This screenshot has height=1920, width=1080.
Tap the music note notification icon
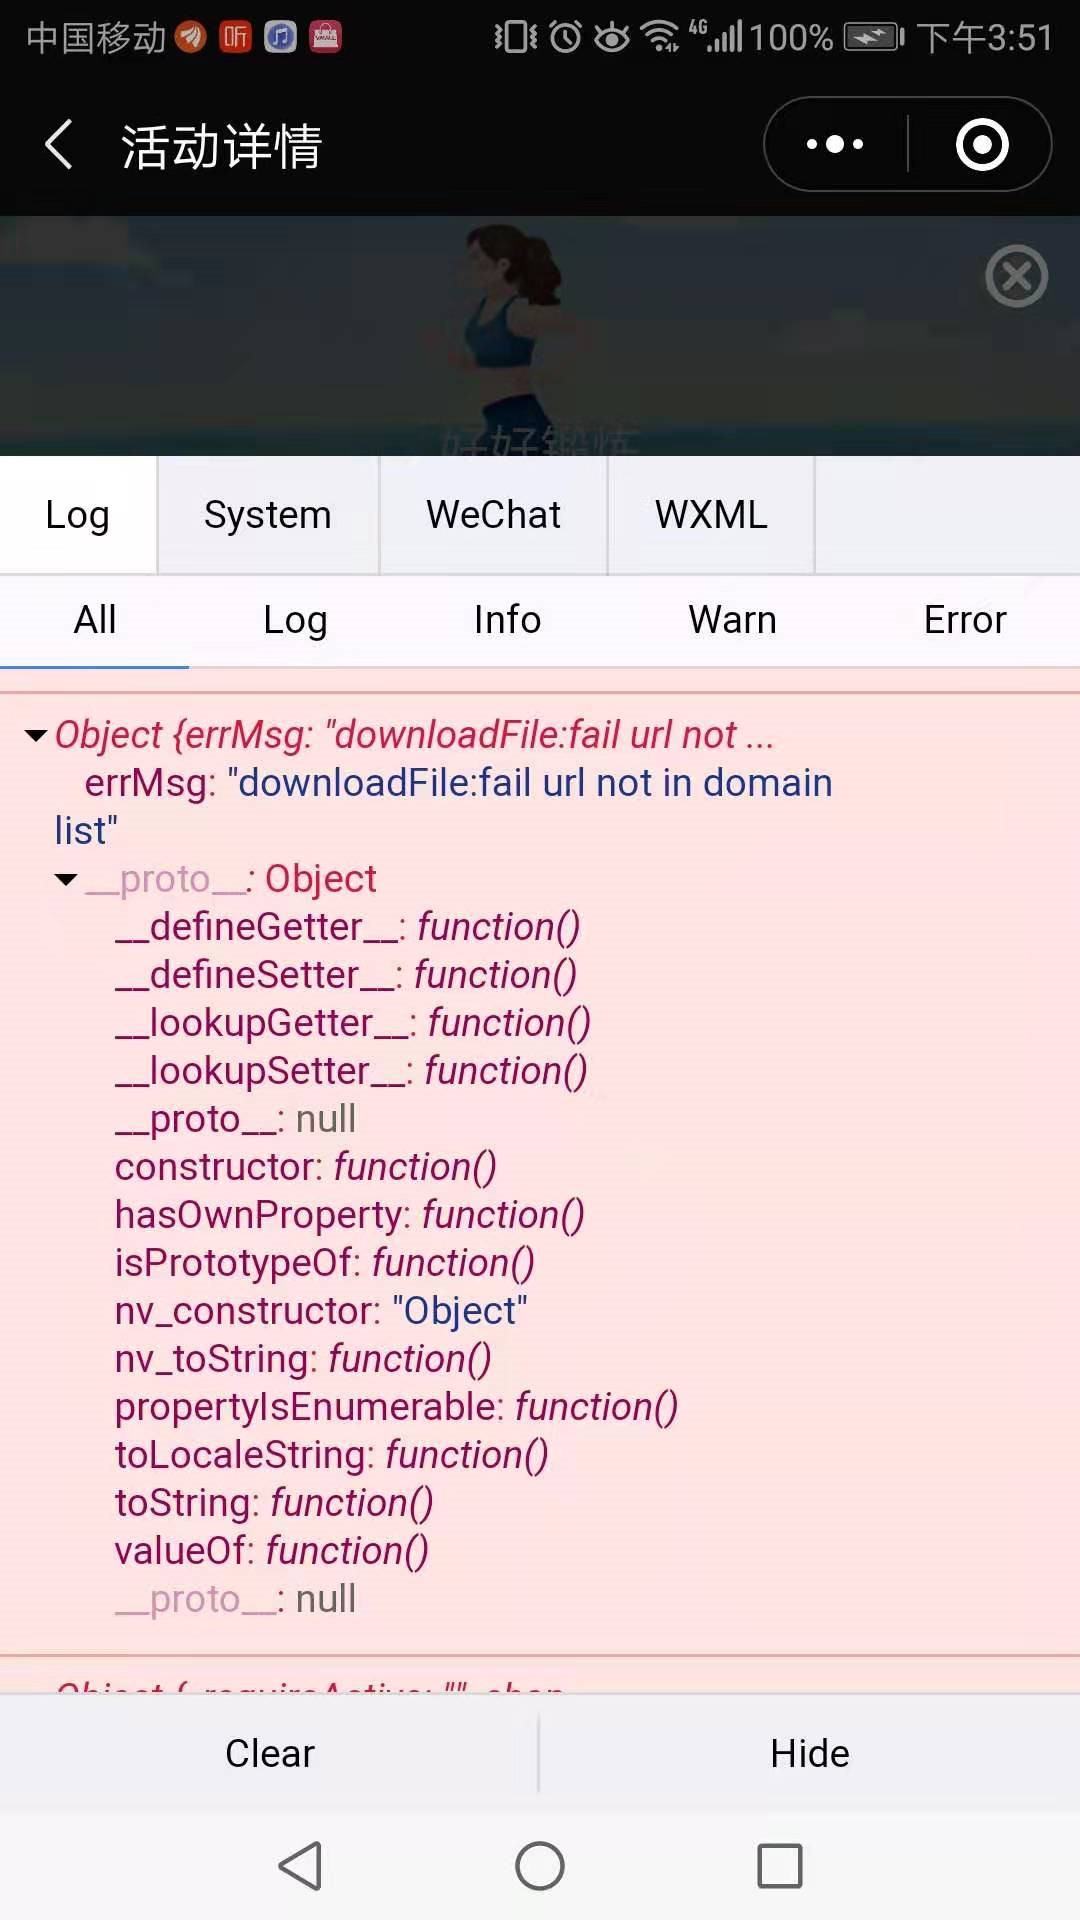(281, 37)
